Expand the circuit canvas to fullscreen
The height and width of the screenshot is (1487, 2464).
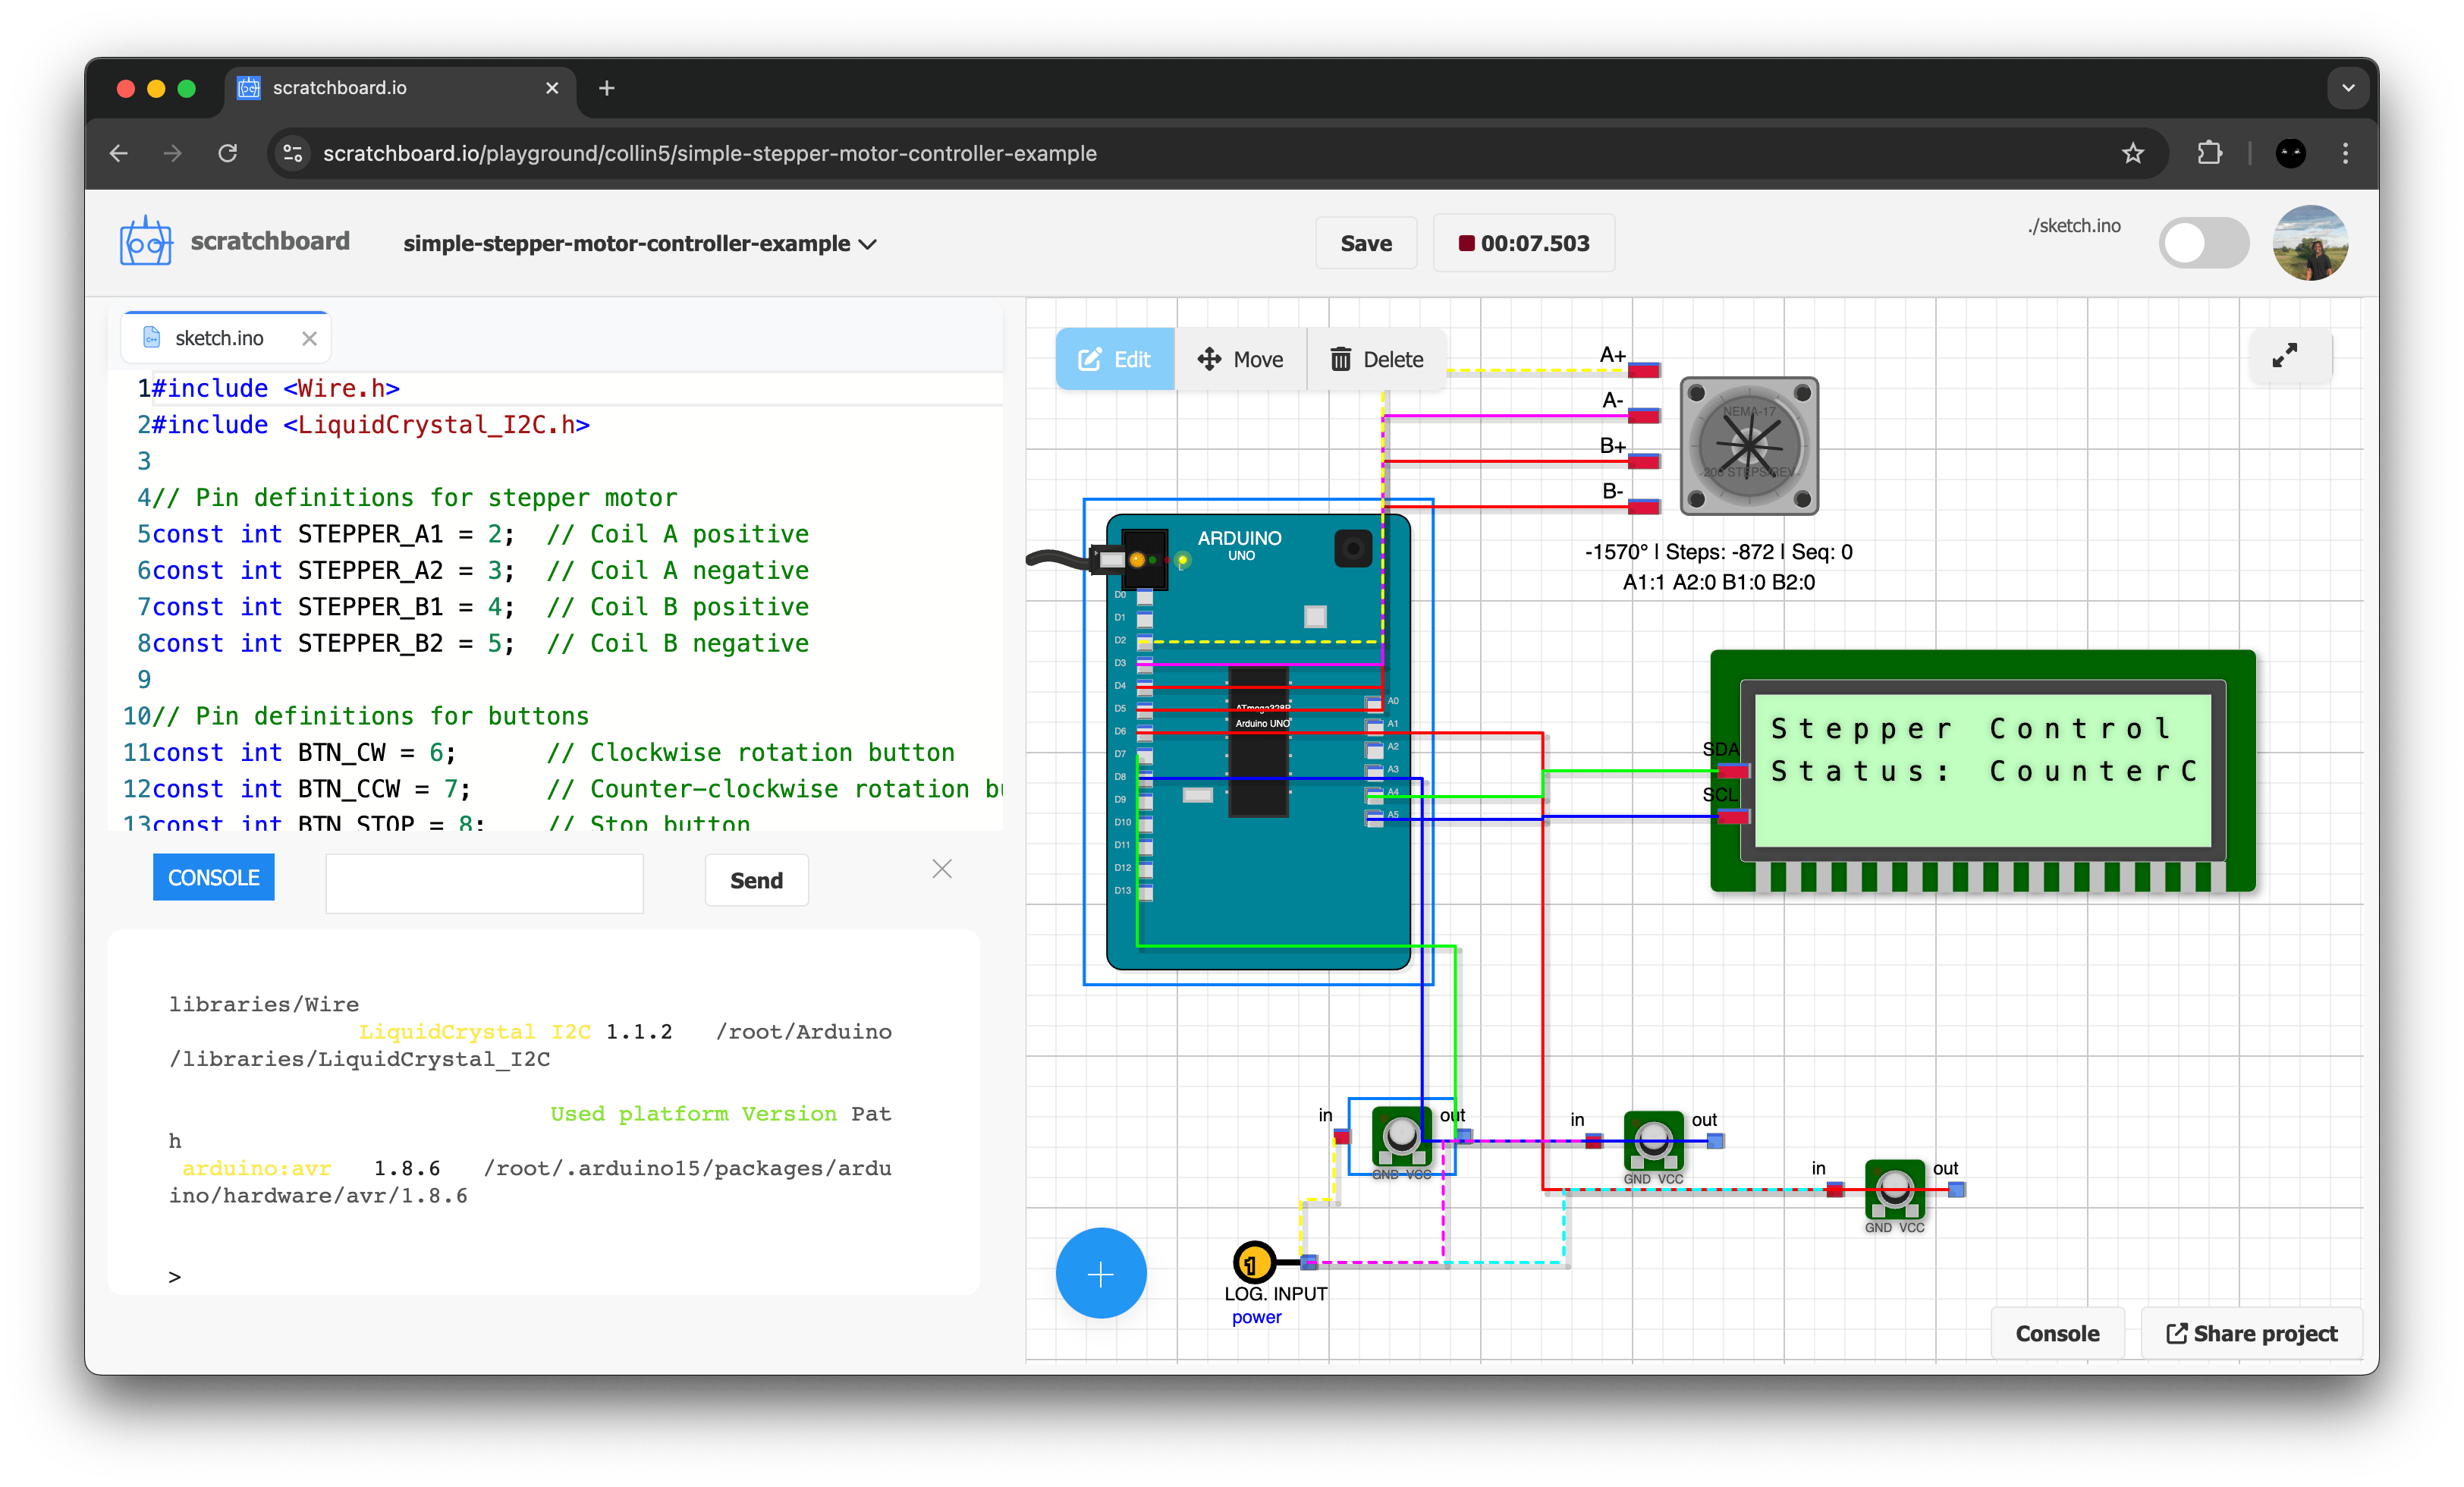click(x=2284, y=356)
